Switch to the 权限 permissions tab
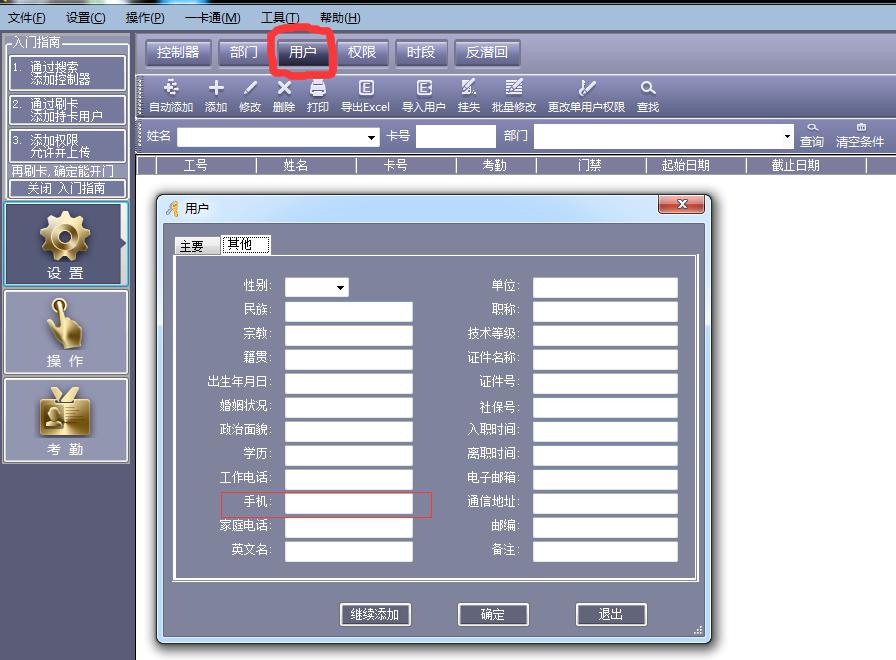The width and height of the screenshot is (896, 660). click(x=361, y=52)
